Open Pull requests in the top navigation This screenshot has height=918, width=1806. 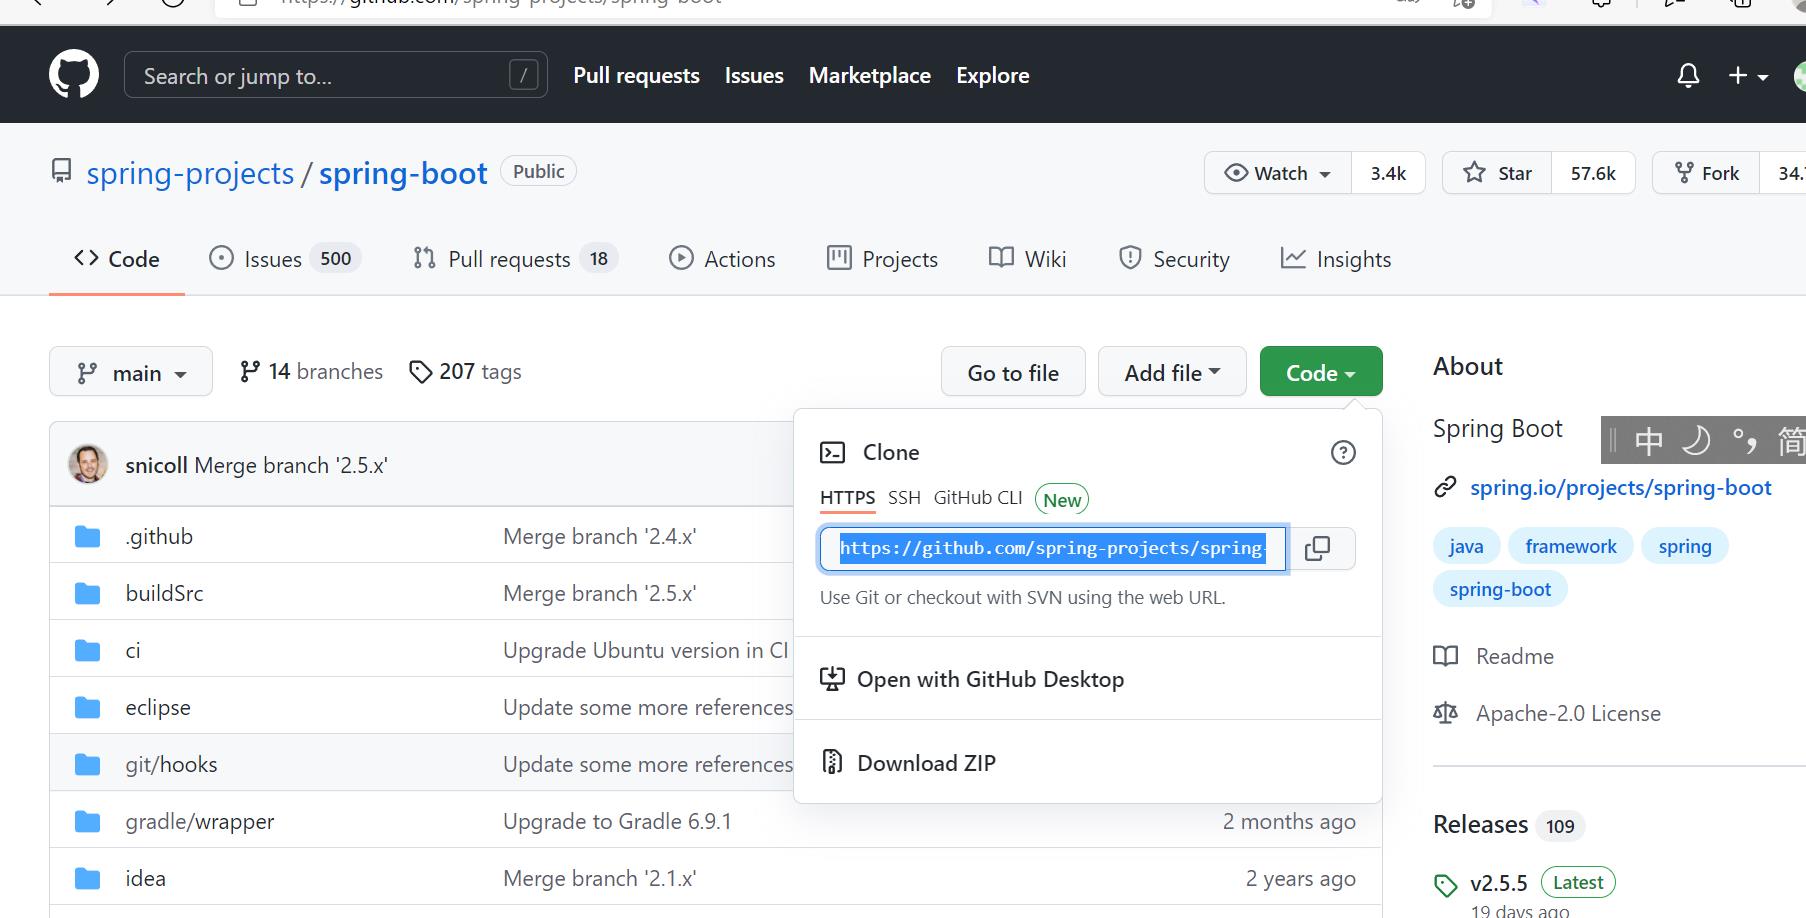click(637, 75)
